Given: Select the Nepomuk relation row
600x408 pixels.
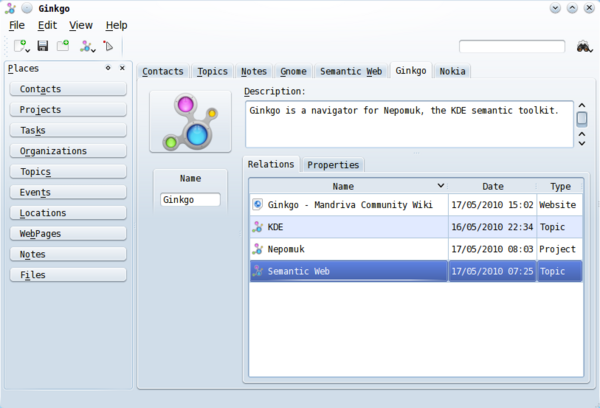Looking at the screenshot, I should pos(416,249).
